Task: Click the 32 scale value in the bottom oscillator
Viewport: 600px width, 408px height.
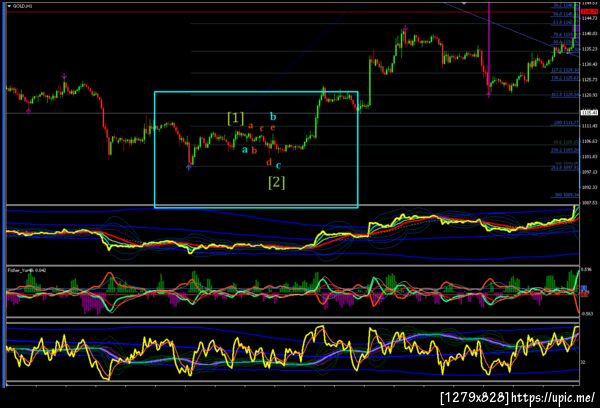Action: (583, 362)
